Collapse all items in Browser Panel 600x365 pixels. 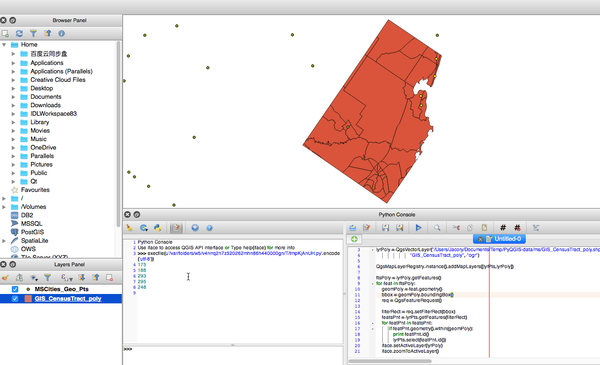[x=47, y=34]
